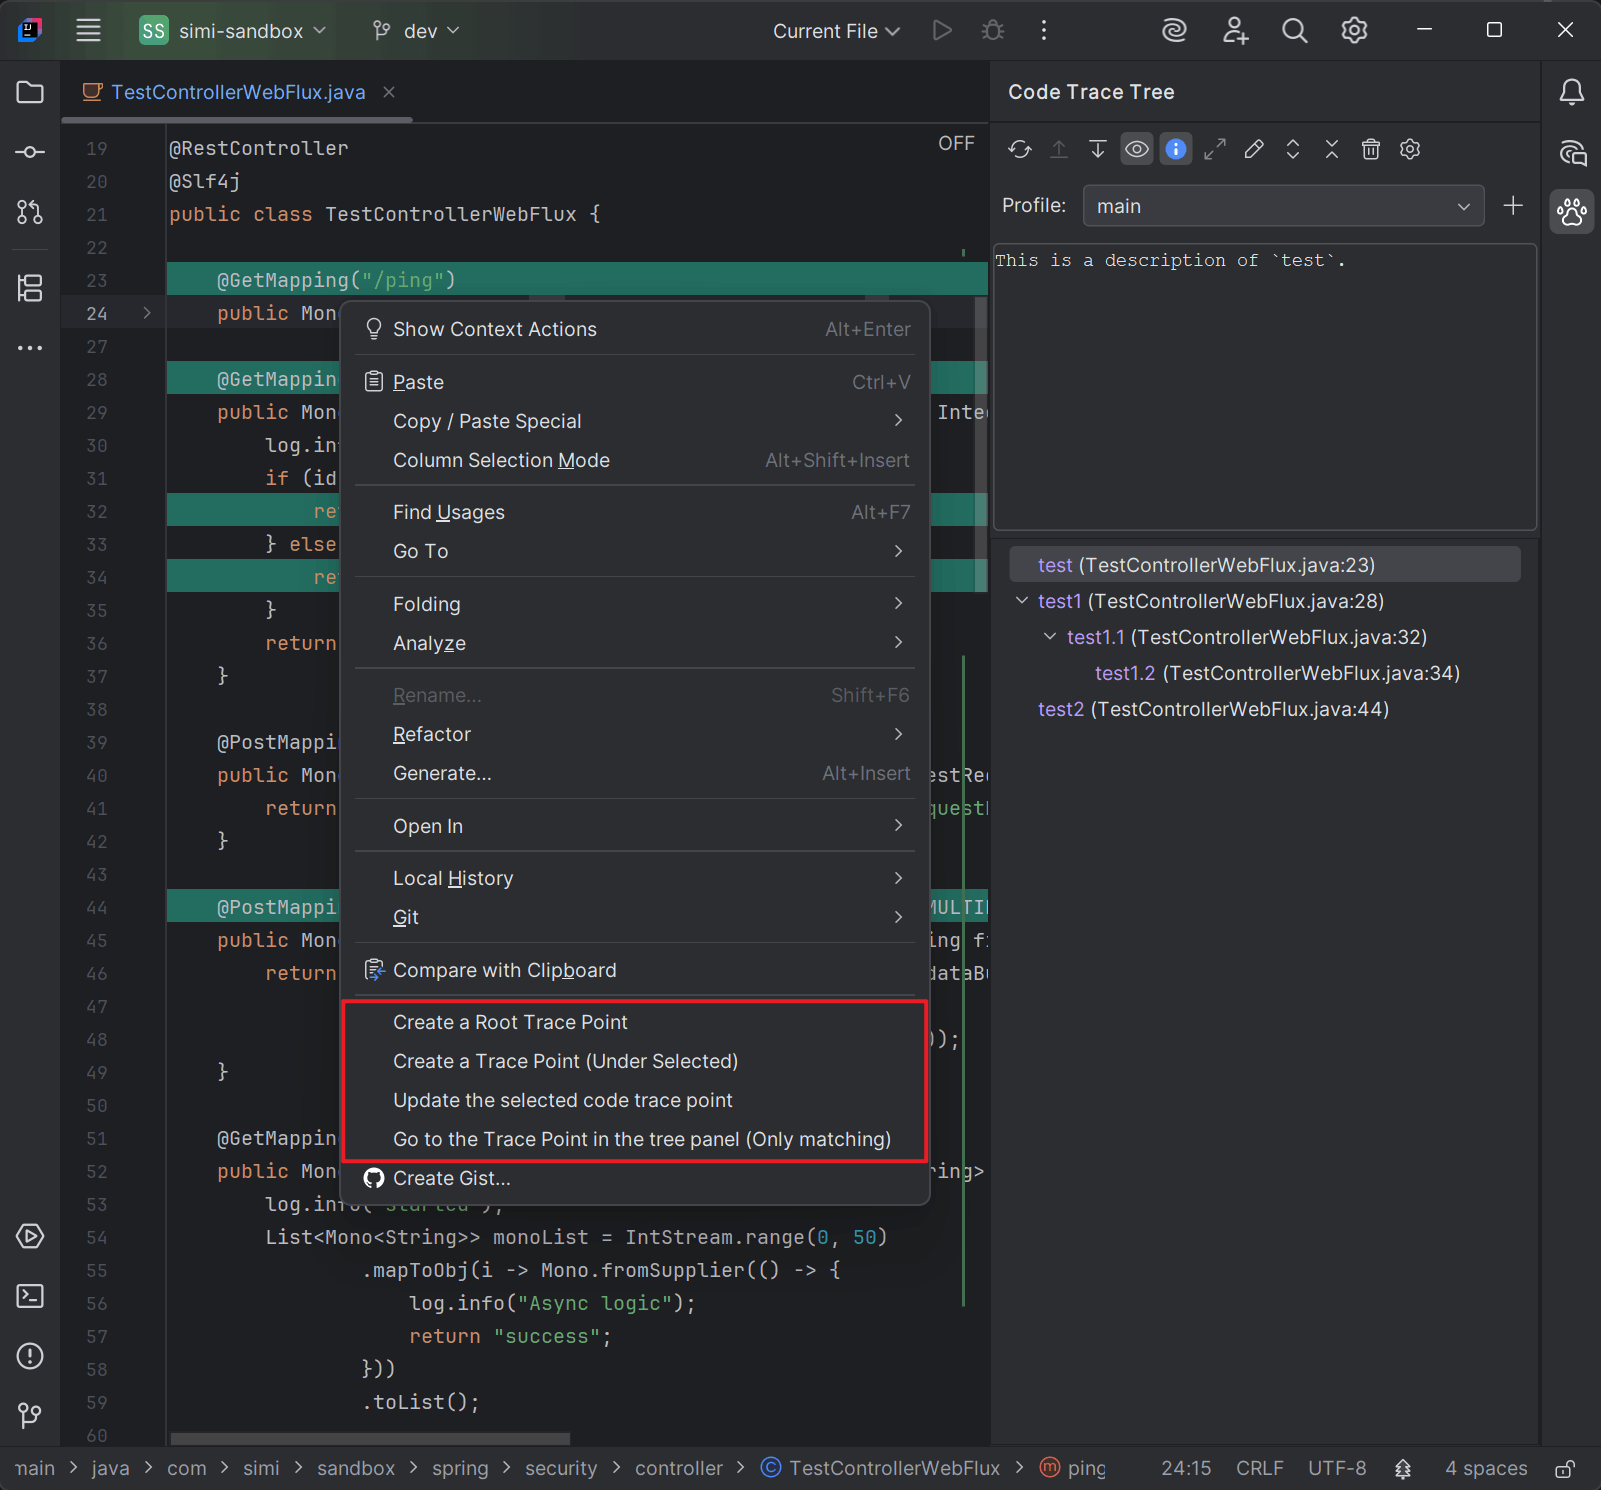Click Create Gist menu entry
The image size is (1601, 1490).
[x=635, y=1178]
